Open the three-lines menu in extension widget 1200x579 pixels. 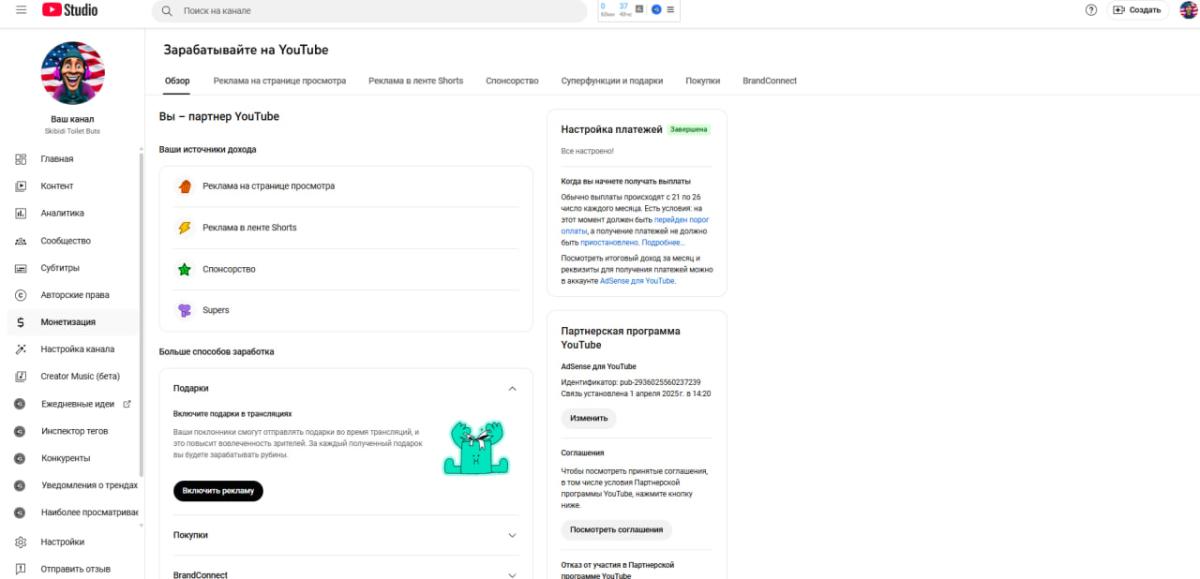pyautogui.click(x=670, y=9)
